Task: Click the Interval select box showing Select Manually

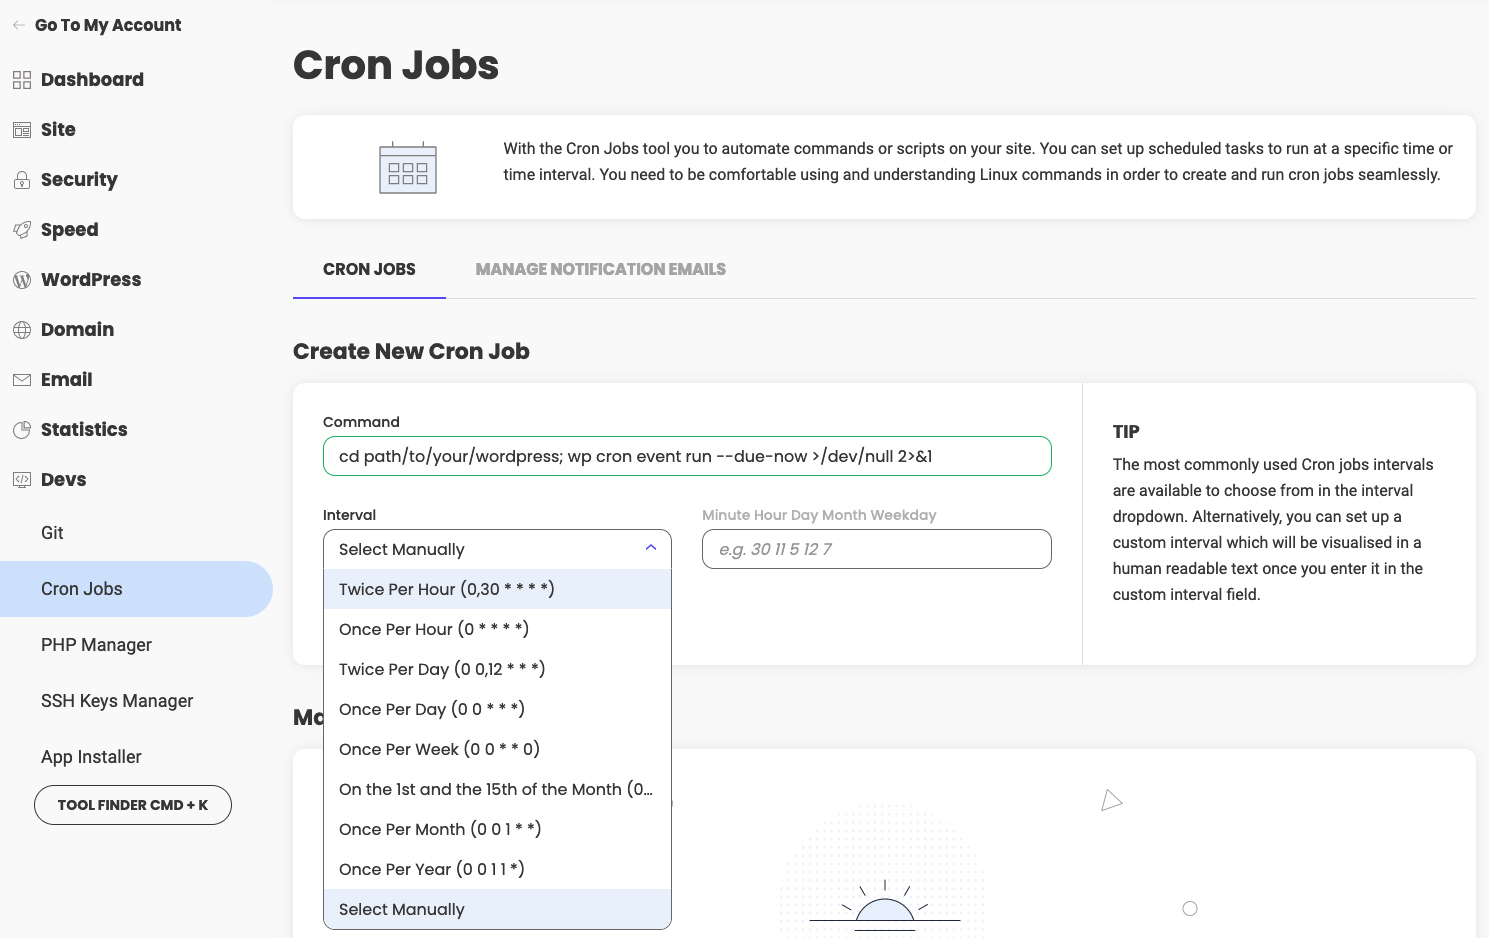Action: [x=497, y=549]
